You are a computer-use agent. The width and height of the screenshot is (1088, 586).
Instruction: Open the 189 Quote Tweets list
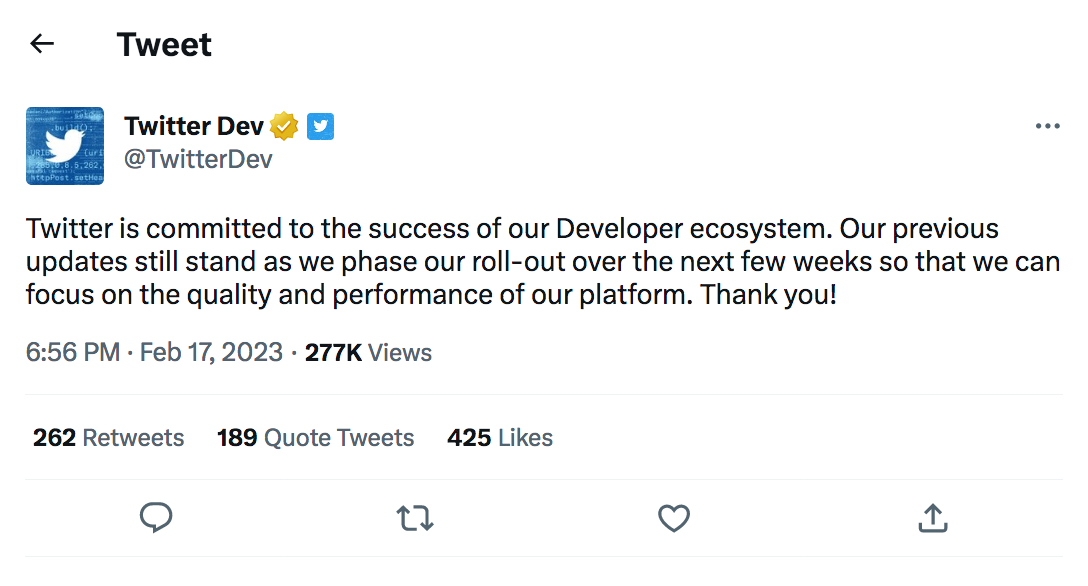pos(315,438)
